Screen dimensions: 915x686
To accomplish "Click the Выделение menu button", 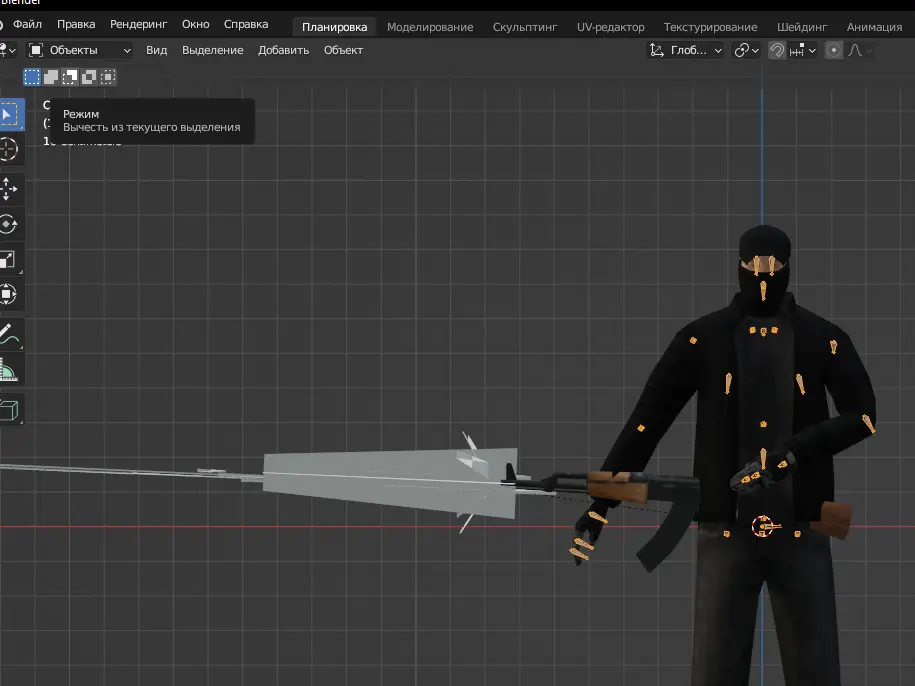I will coord(212,50).
